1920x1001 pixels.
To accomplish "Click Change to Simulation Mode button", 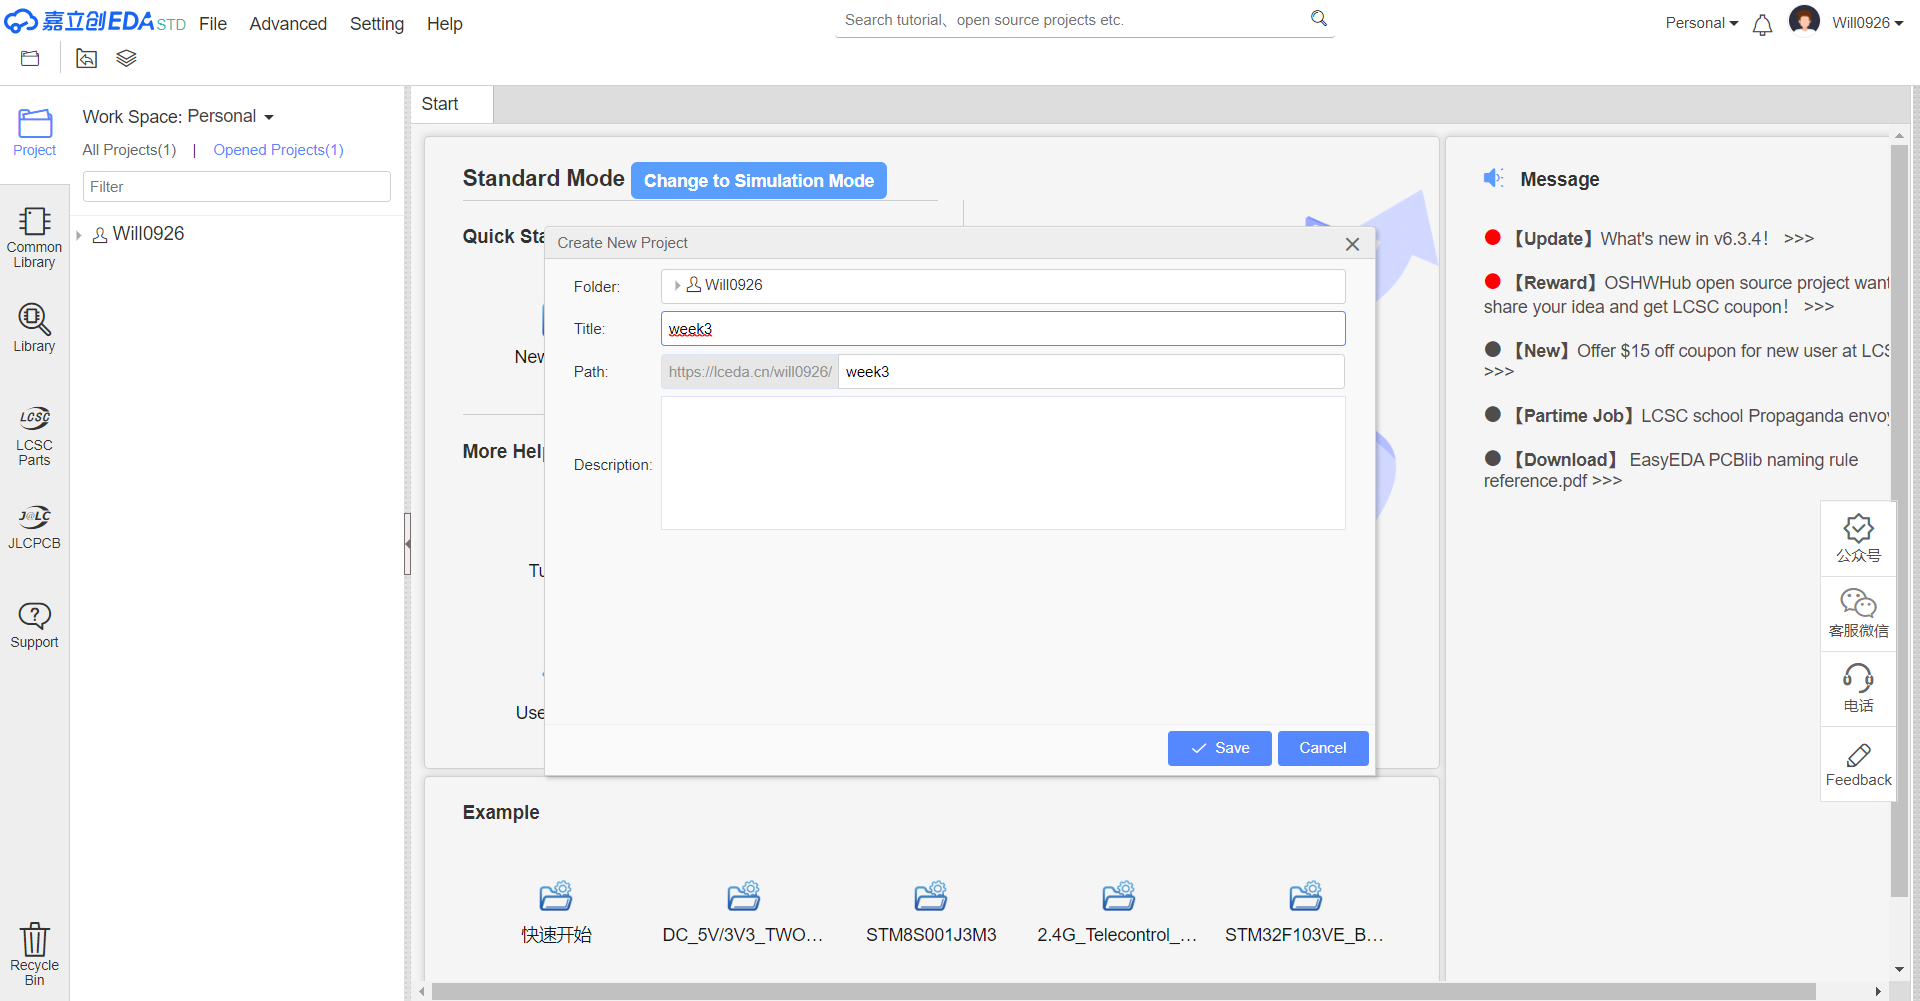I will 758,181.
